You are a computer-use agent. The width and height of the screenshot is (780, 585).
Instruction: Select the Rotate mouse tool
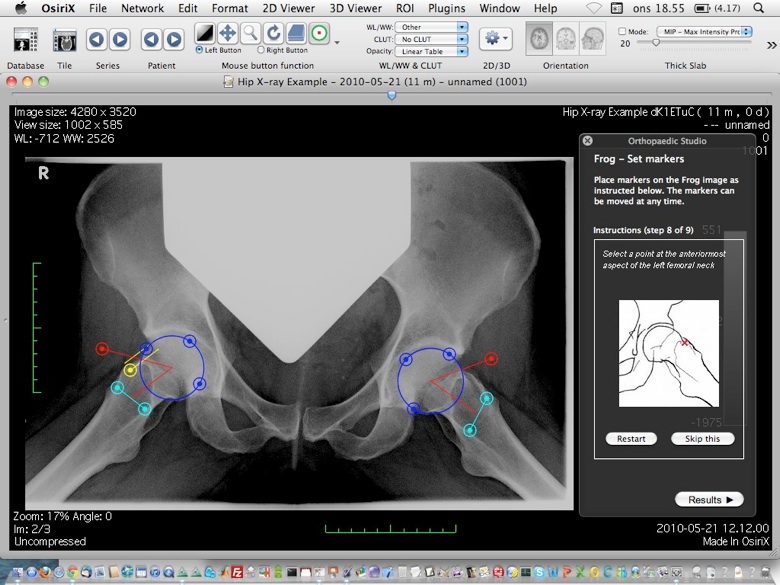(x=273, y=33)
